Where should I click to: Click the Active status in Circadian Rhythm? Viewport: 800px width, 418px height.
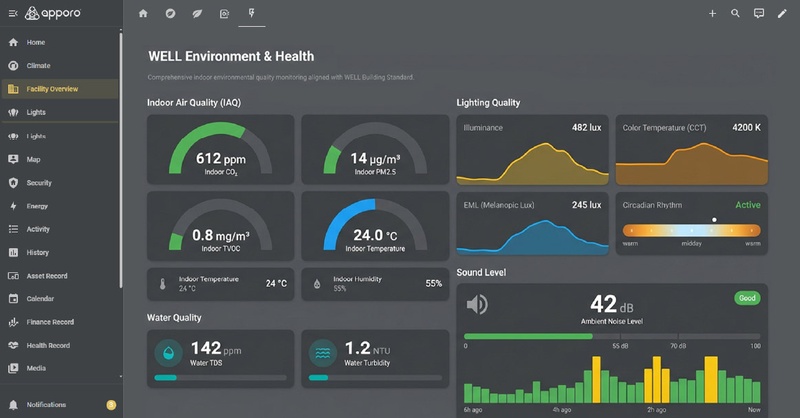pos(747,205)
